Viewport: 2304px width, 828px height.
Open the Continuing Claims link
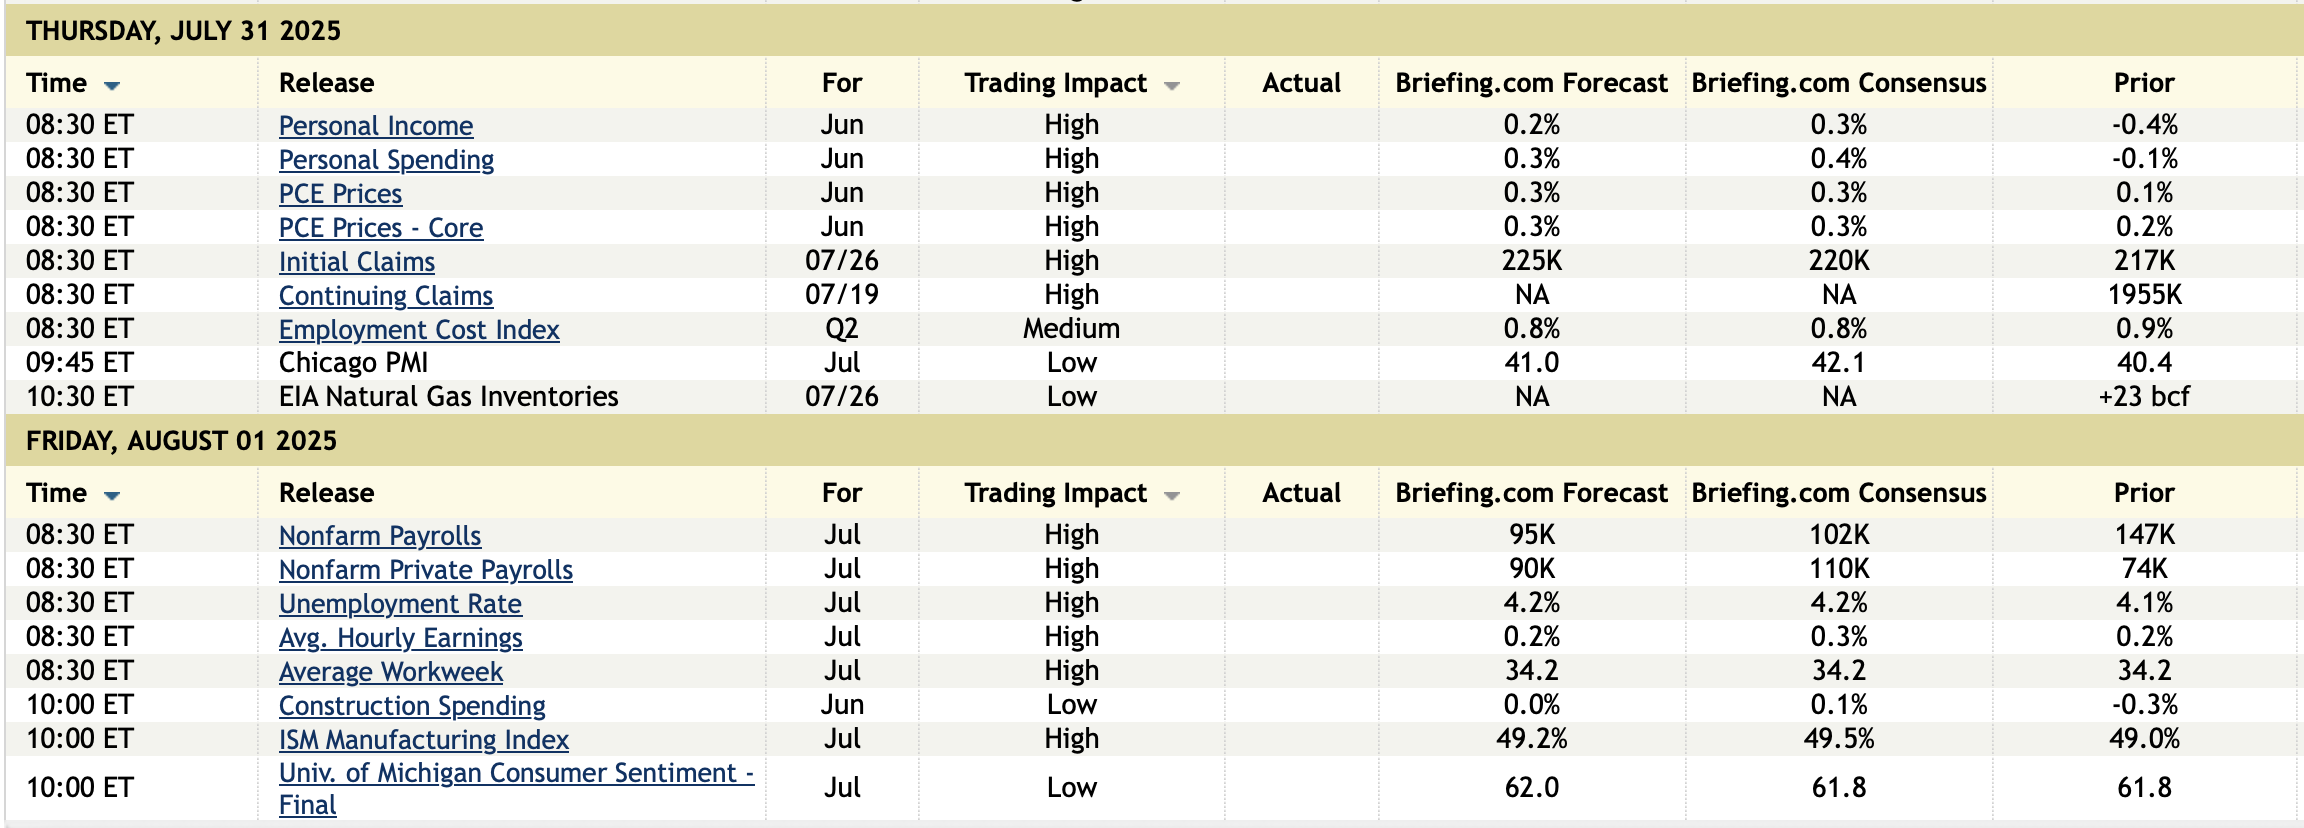[385, 296]
